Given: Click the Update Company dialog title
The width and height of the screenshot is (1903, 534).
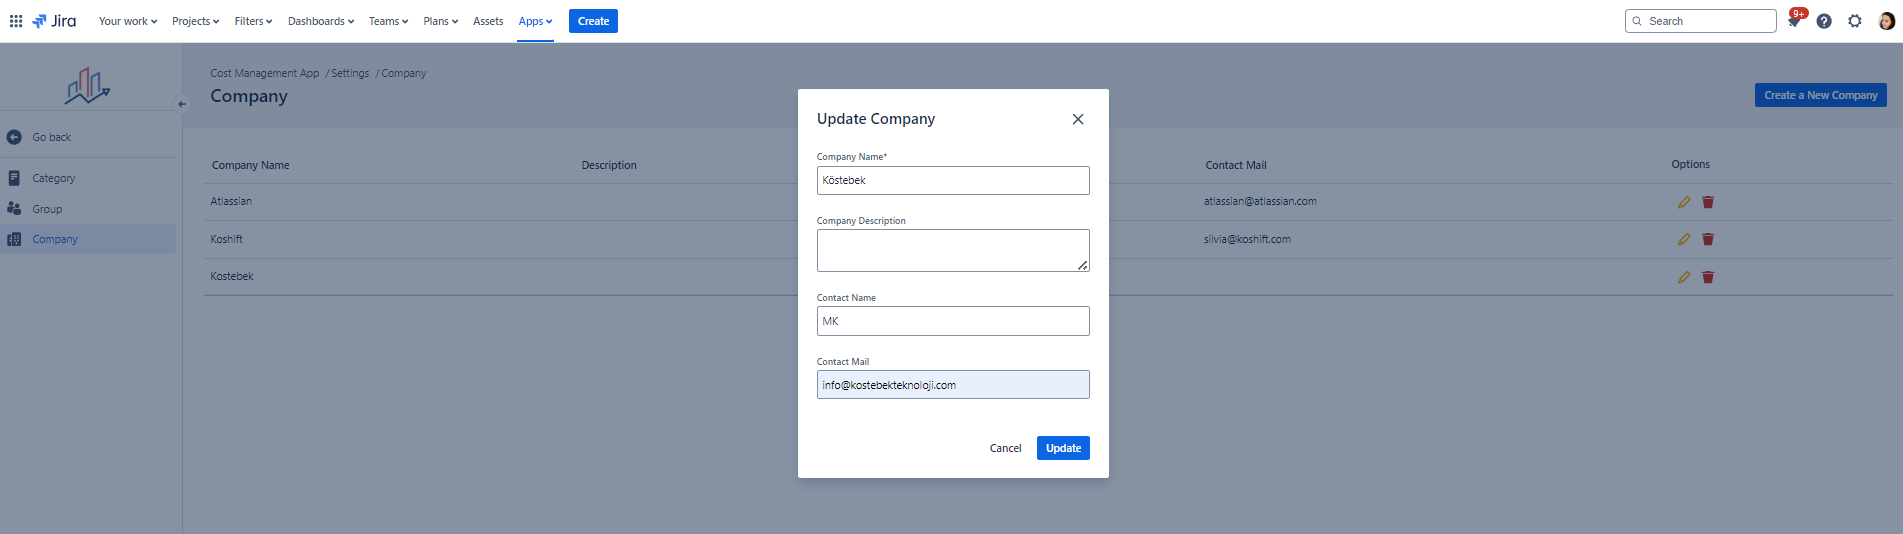Looking at the screenshot, I should [x=876, y=118].
